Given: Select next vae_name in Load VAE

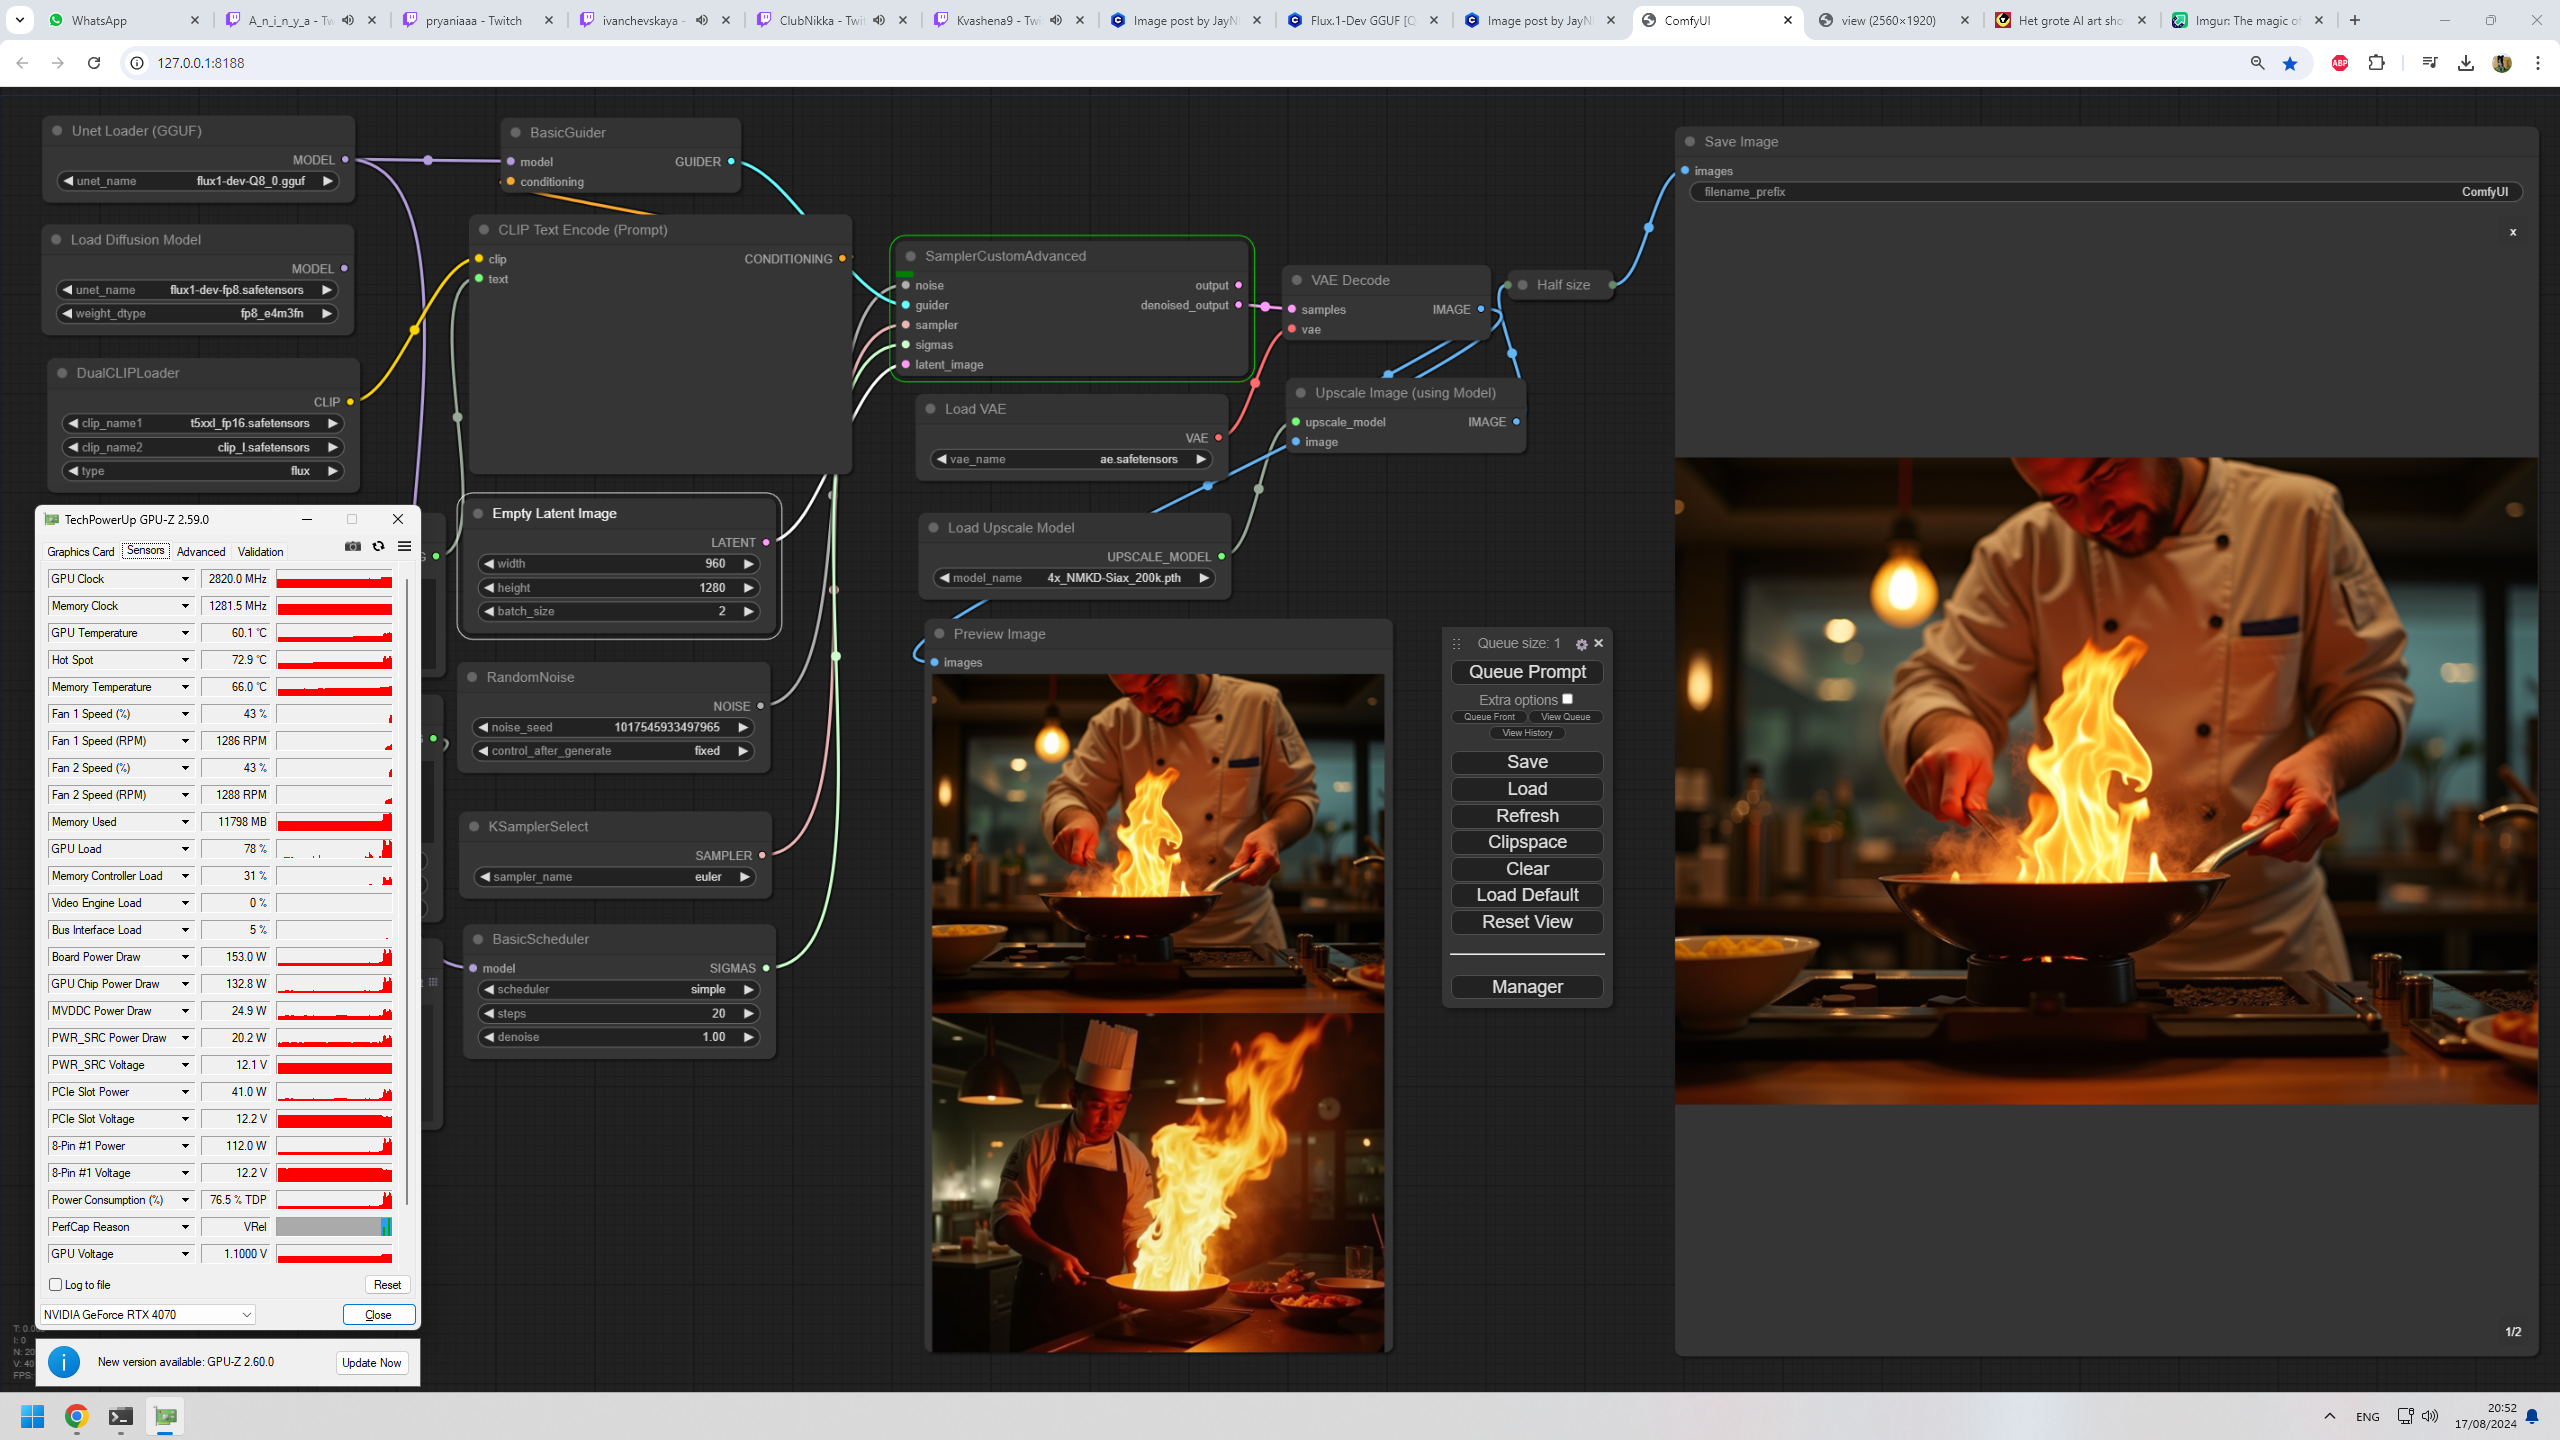Looking at the screenshot, I should 1200,460.
